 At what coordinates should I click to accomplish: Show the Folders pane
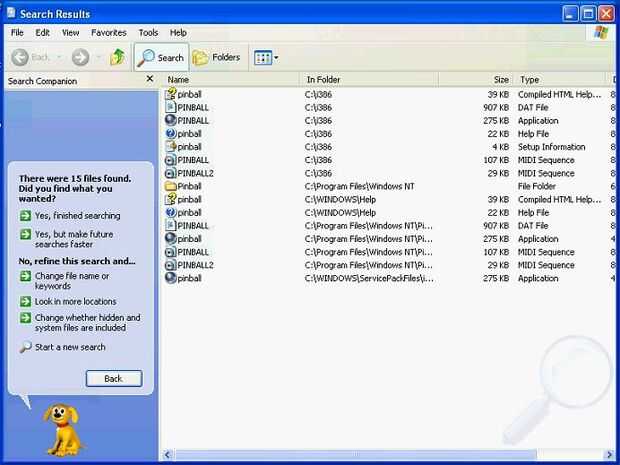217,58
